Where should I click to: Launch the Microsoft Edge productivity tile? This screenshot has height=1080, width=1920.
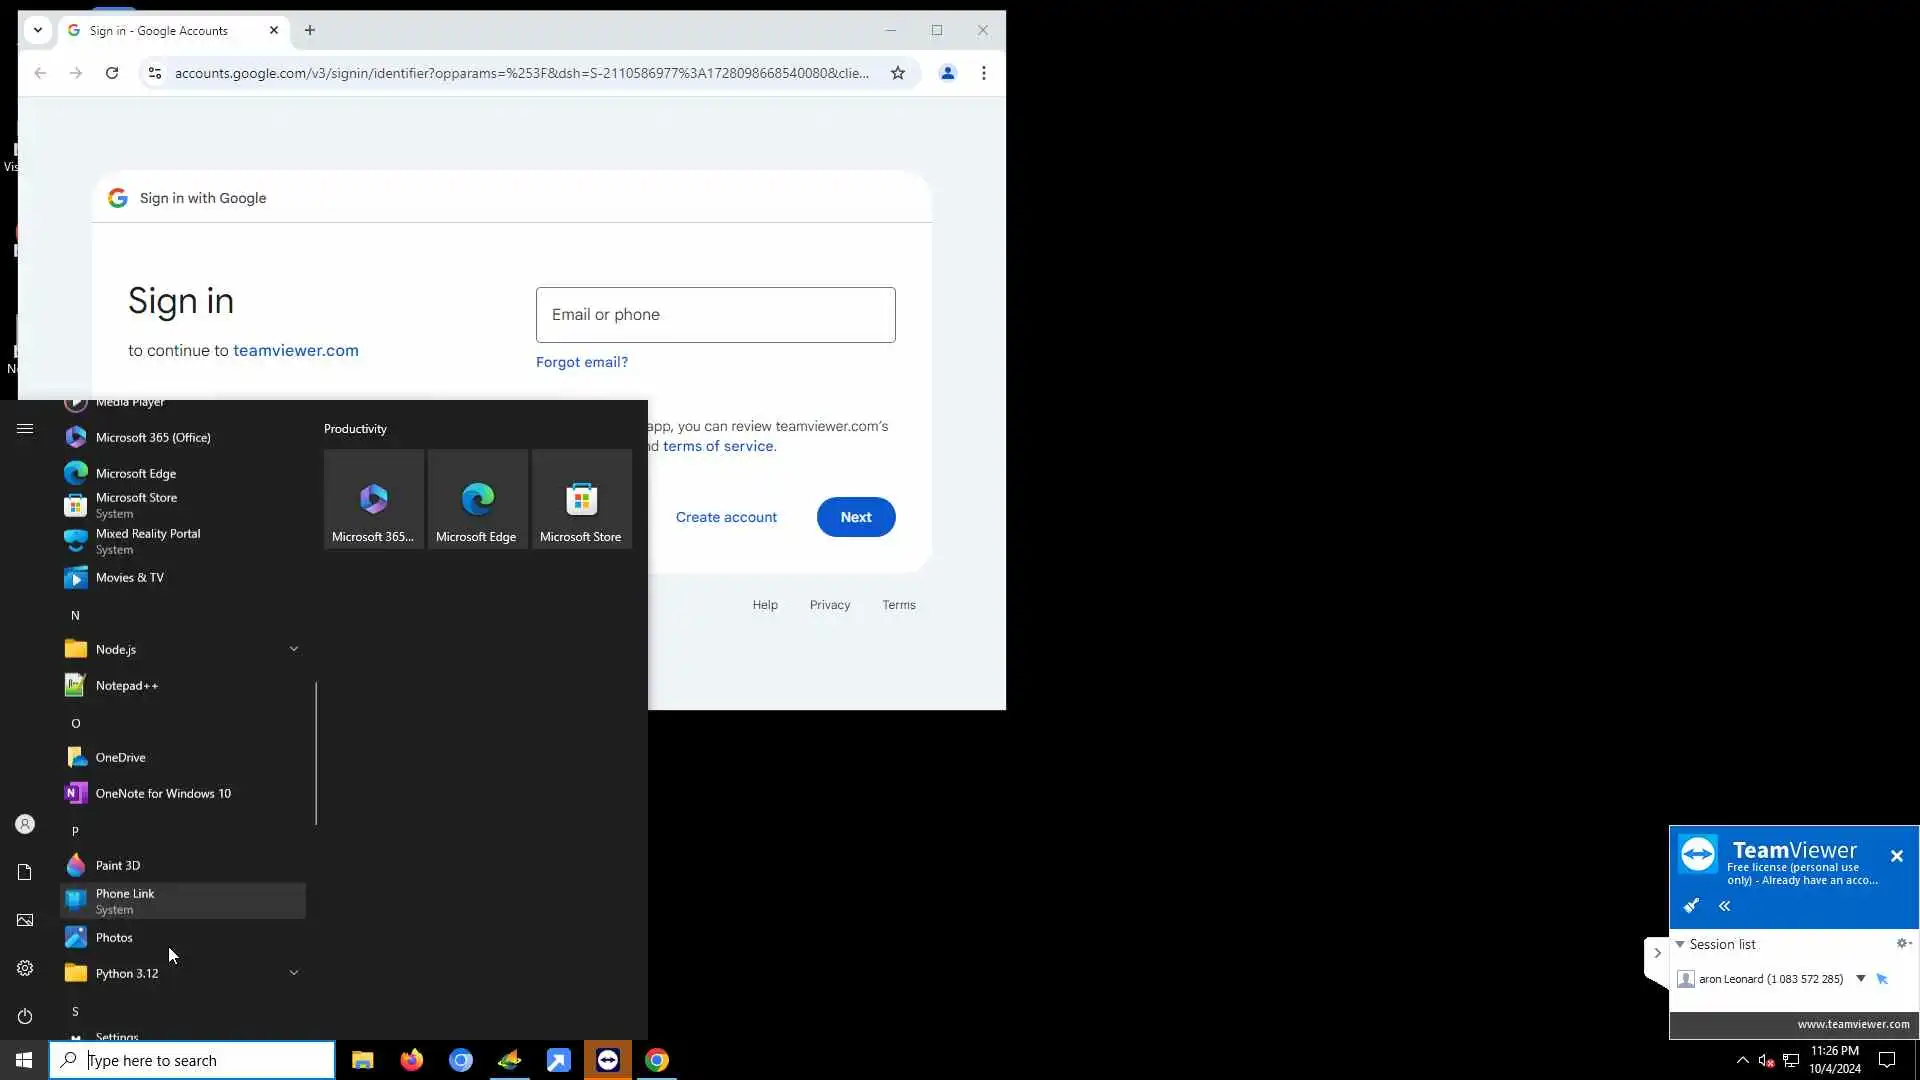click(477, 499)
